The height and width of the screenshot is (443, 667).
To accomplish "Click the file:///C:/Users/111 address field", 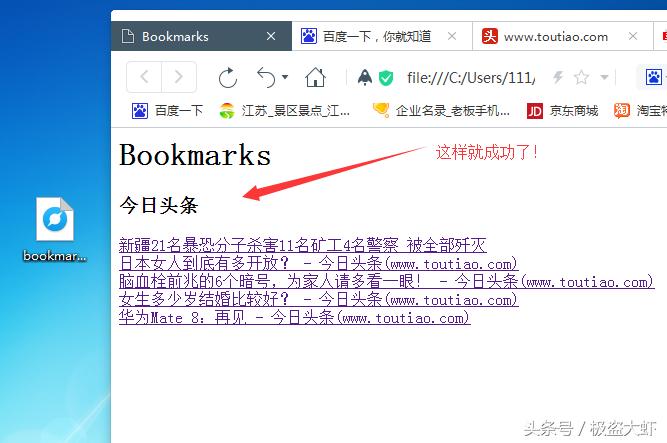I will (471, 77).
